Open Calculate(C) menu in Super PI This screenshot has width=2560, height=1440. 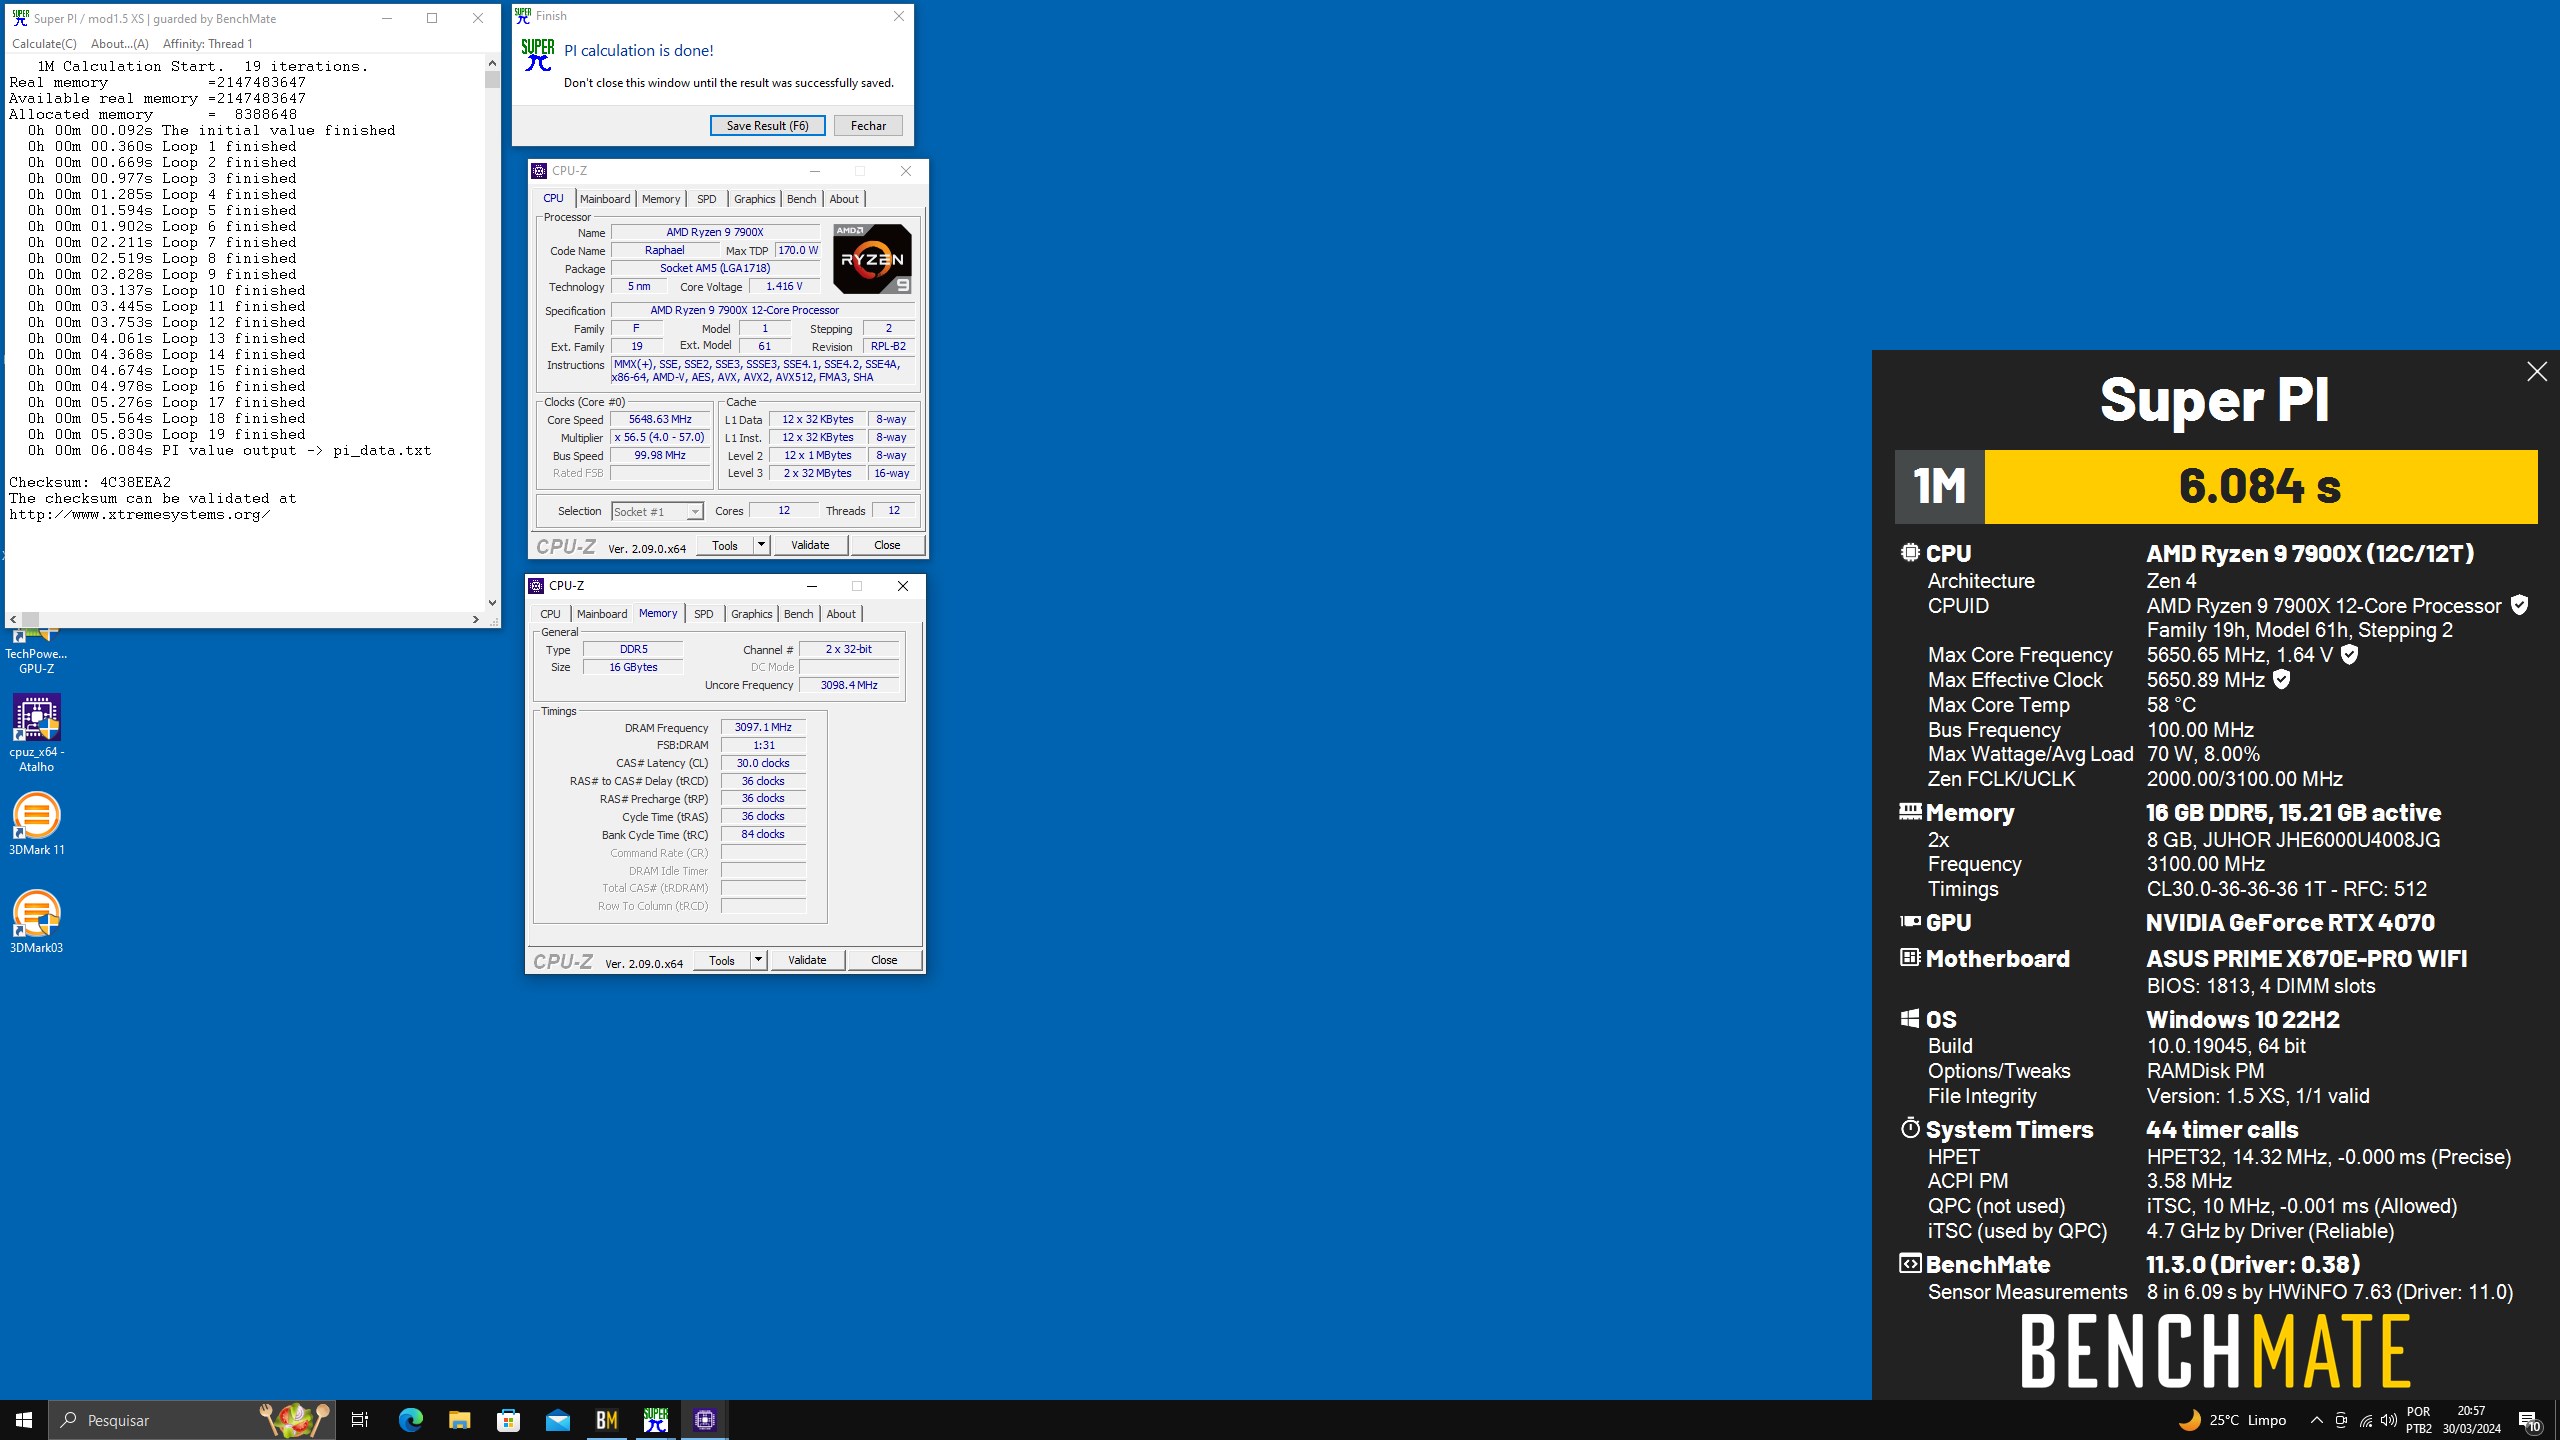tap(44, 44)
